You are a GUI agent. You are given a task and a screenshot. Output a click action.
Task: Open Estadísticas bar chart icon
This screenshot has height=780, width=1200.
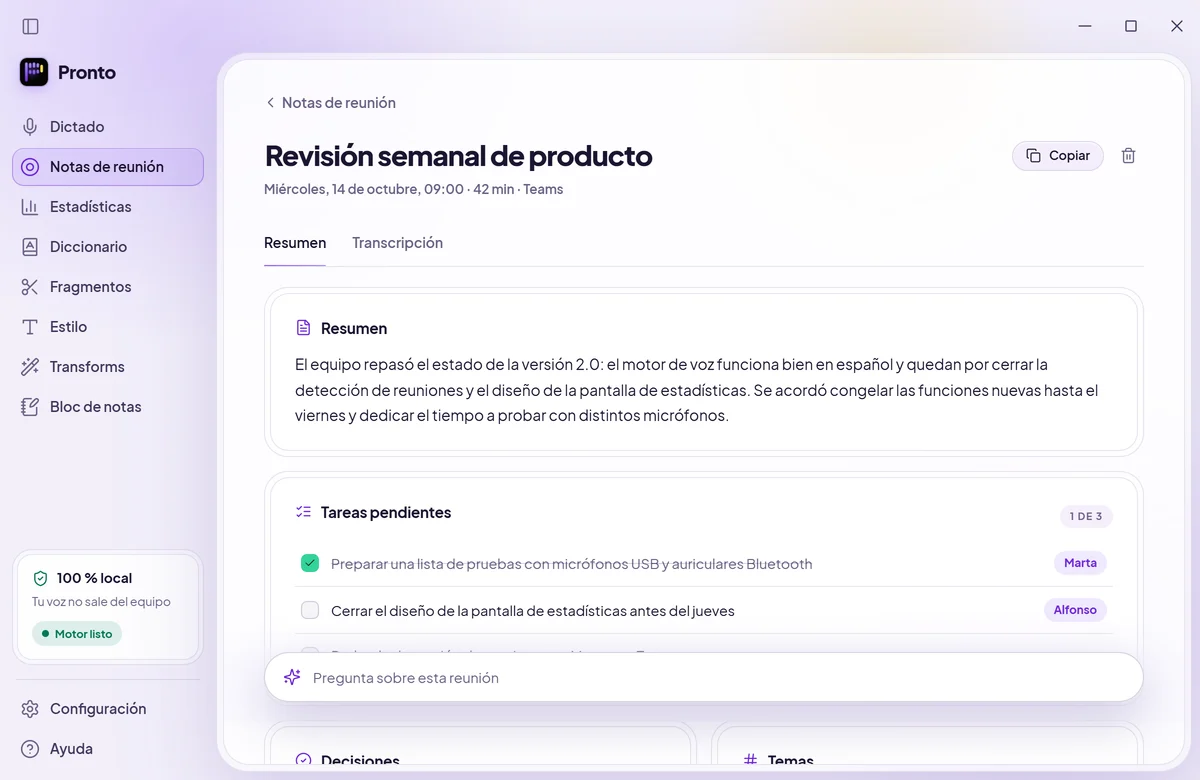pos(30,207)
